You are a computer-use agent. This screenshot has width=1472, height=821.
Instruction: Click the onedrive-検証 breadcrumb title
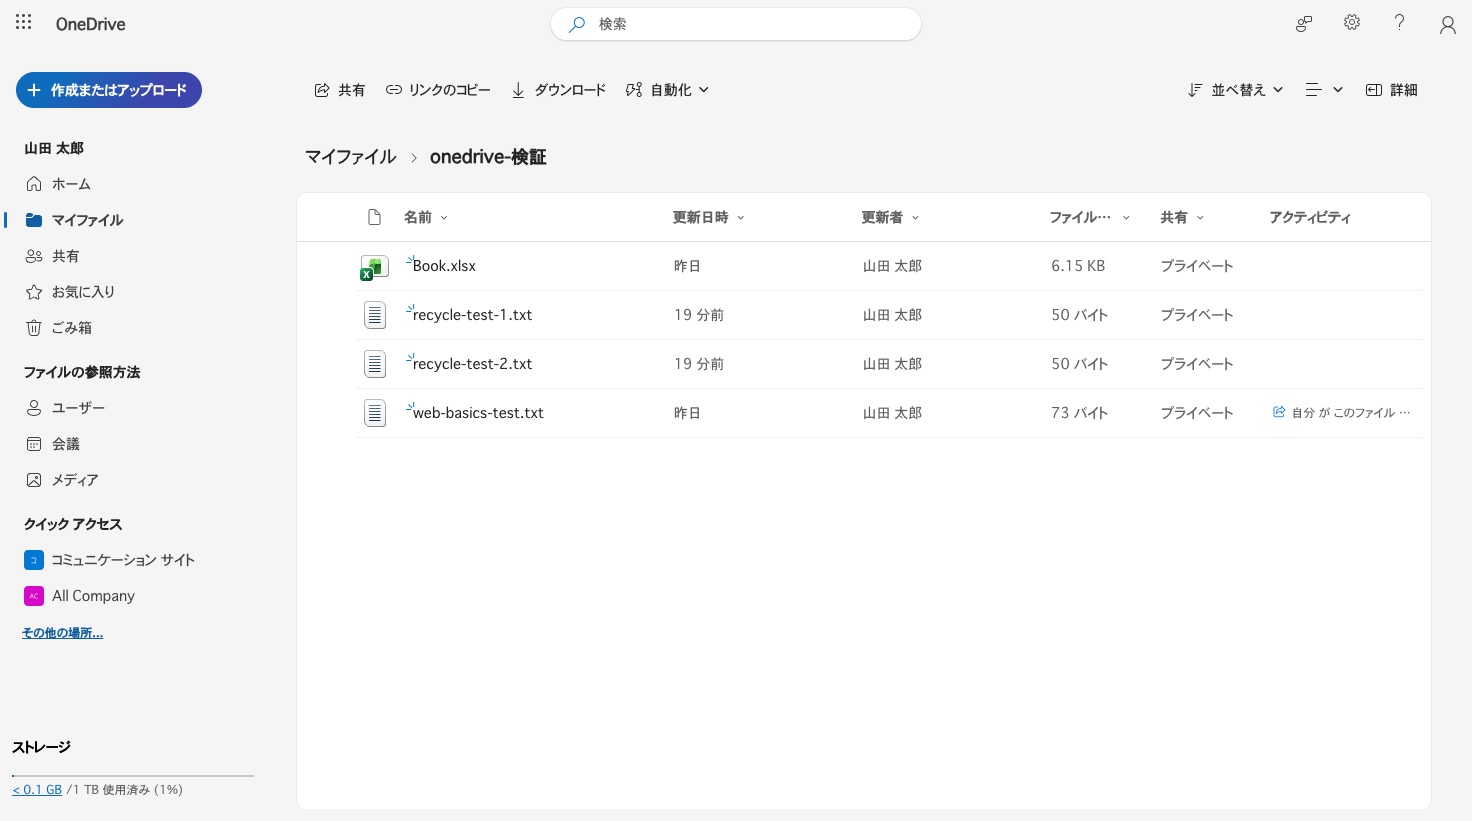pyautogui.click(x=488, y=157)
